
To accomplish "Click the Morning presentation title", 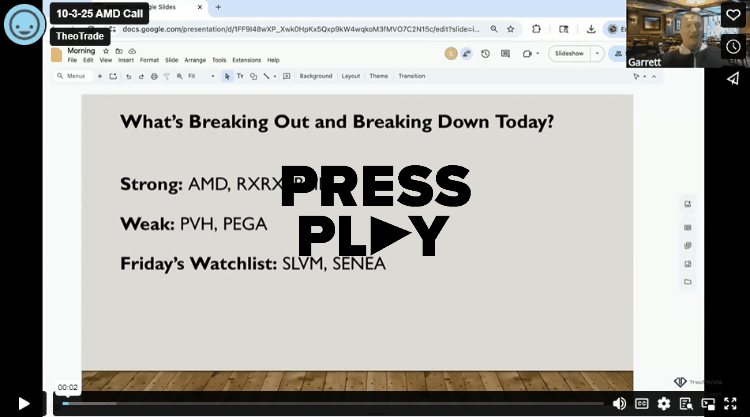I will pos(81,51).
